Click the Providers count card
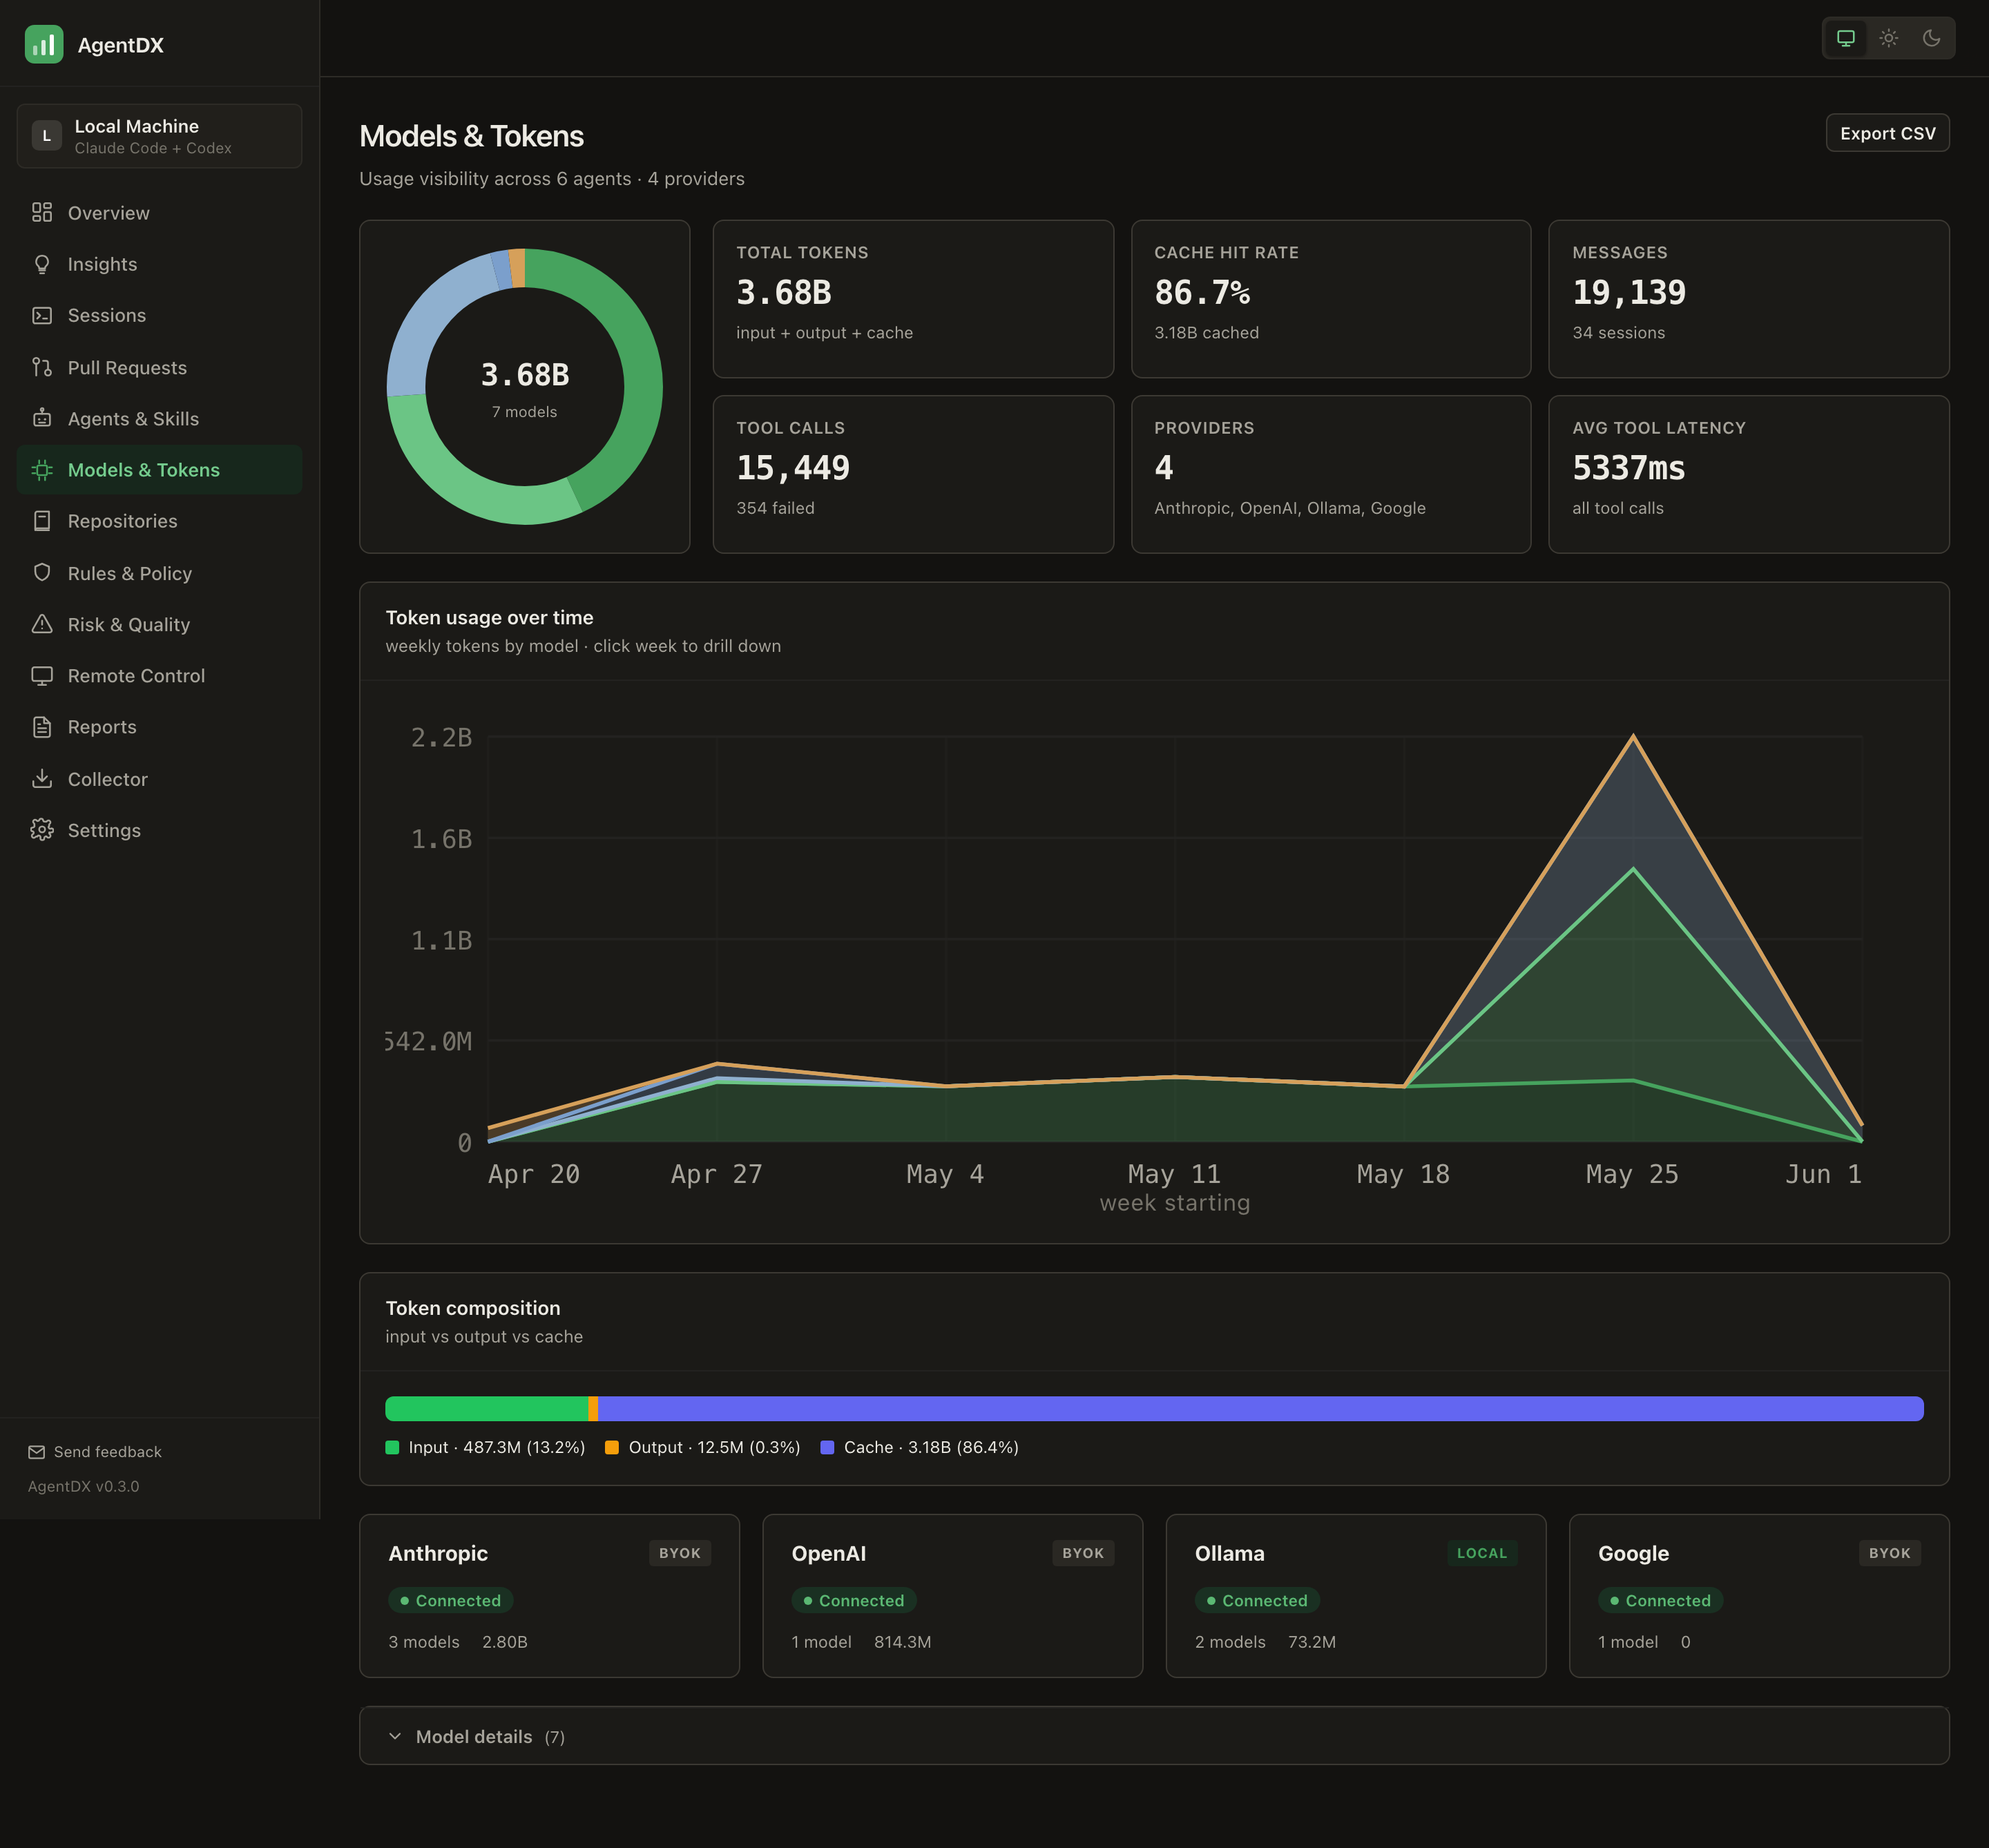 pos(1330,474)
